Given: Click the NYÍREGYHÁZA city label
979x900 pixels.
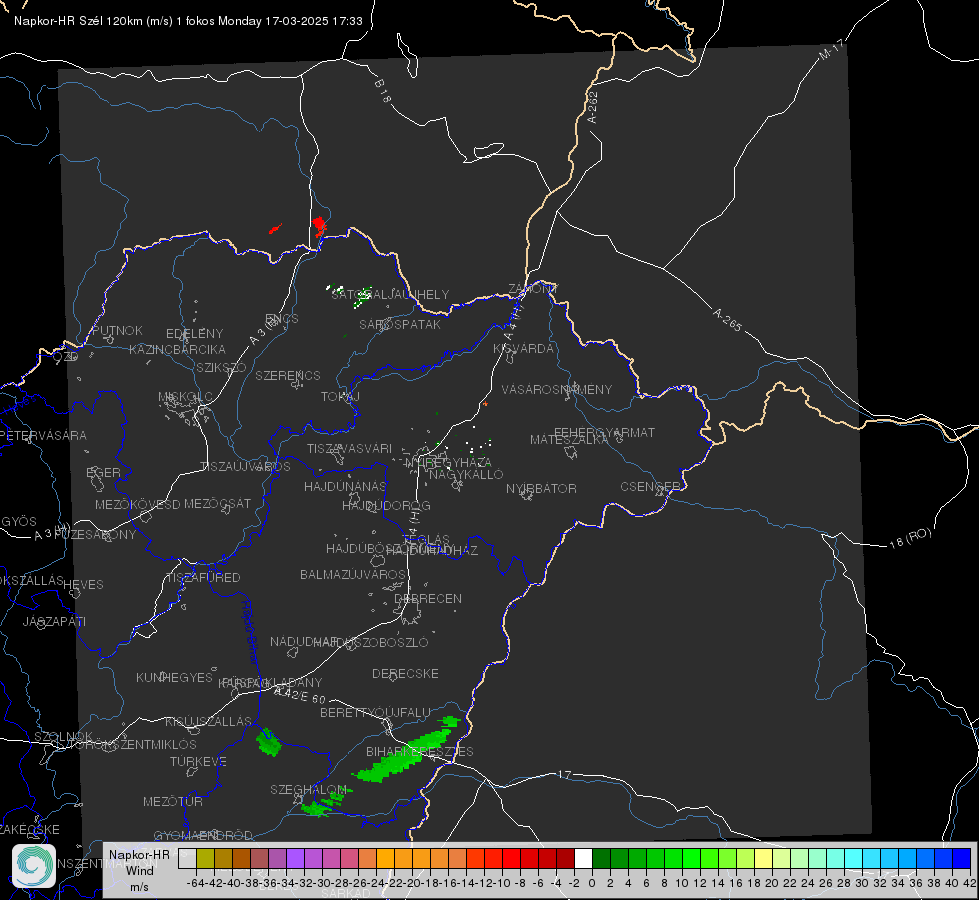Looking at the screenshot, I should pos(448,463).
